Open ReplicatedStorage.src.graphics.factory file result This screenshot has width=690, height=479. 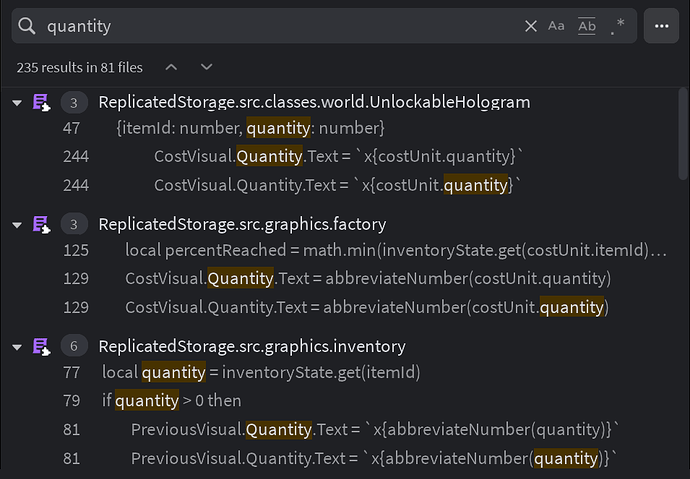point(242,224)
